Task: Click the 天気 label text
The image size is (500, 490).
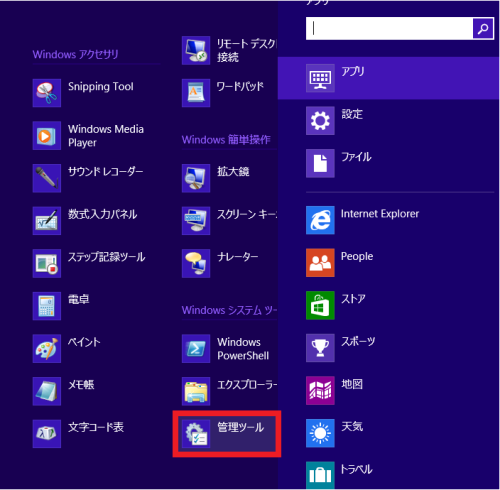Action: click(x=352, y=426)
